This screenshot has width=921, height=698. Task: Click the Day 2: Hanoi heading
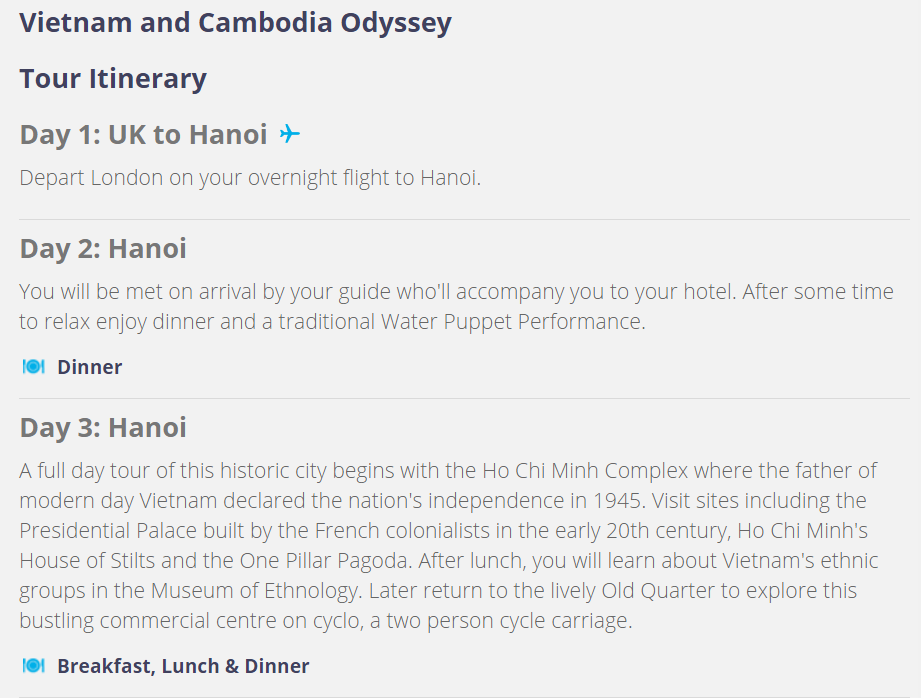click(x=103, y=249)
